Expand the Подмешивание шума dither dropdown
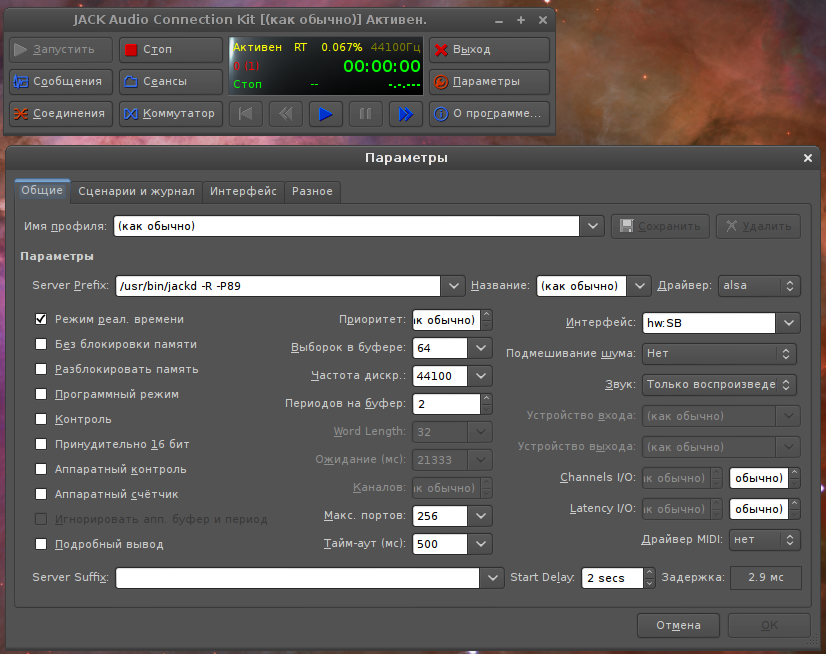Image resolution: width=826 pixels, height=654 pixels. (x=719, y=354)
